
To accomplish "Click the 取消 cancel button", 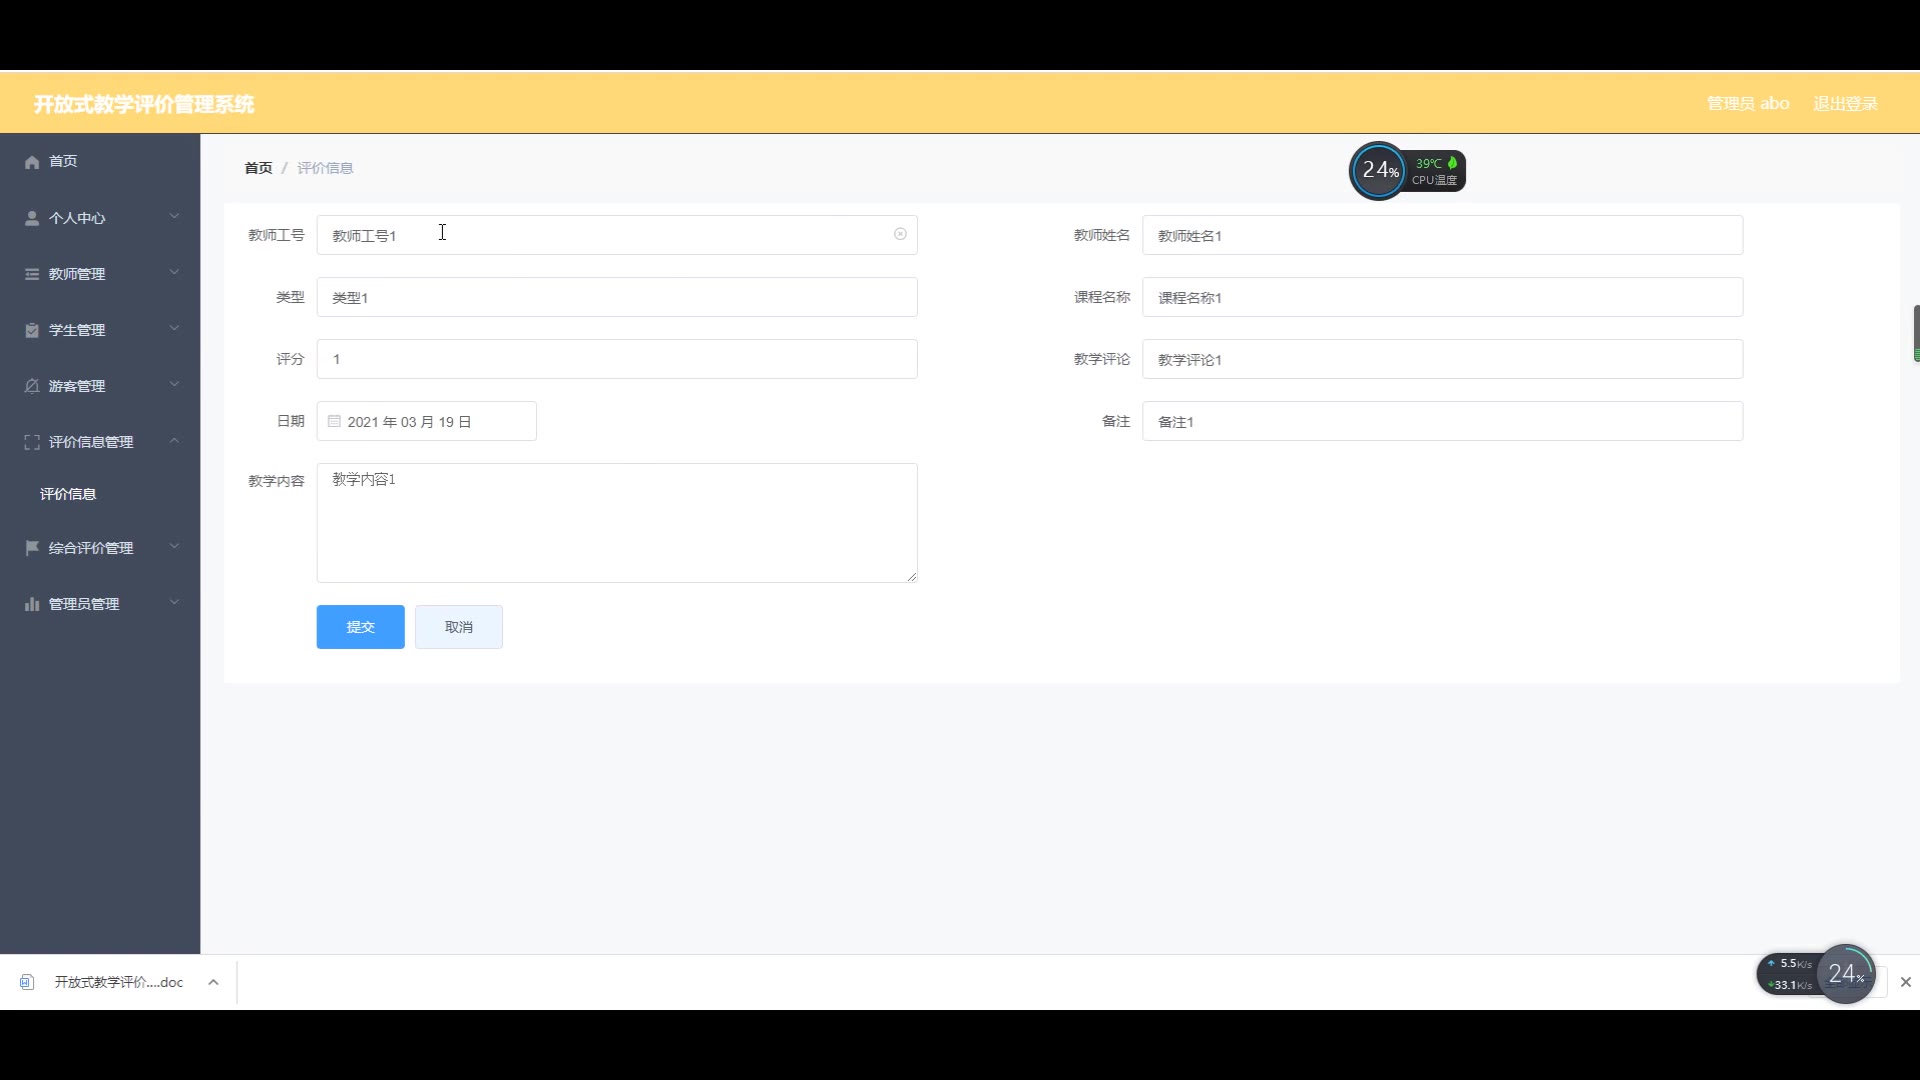I will (x=458, y=627).
